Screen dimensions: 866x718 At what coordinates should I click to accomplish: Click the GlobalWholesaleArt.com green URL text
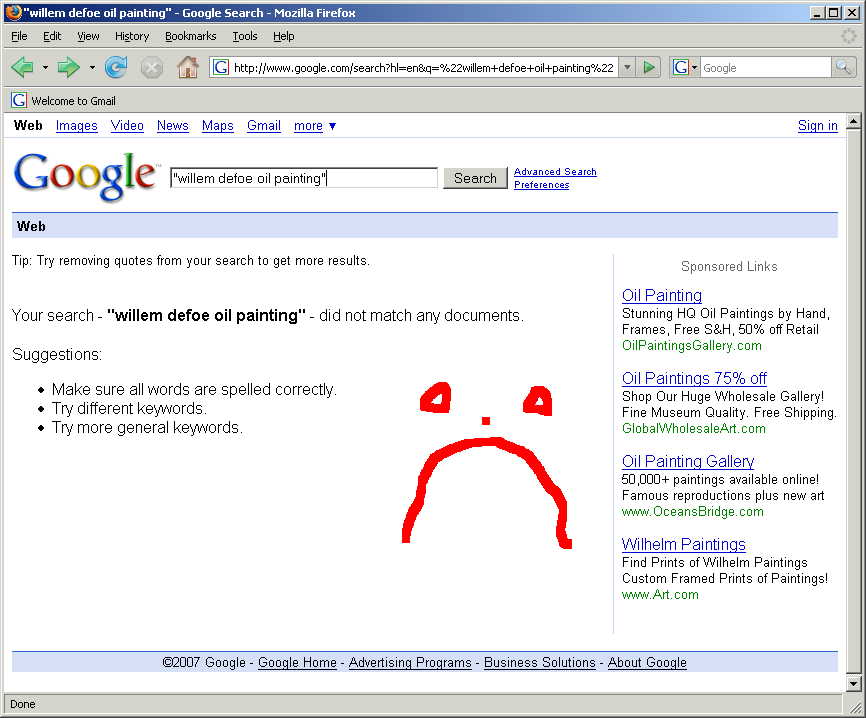pyautogui.click(x=694, y=429)
